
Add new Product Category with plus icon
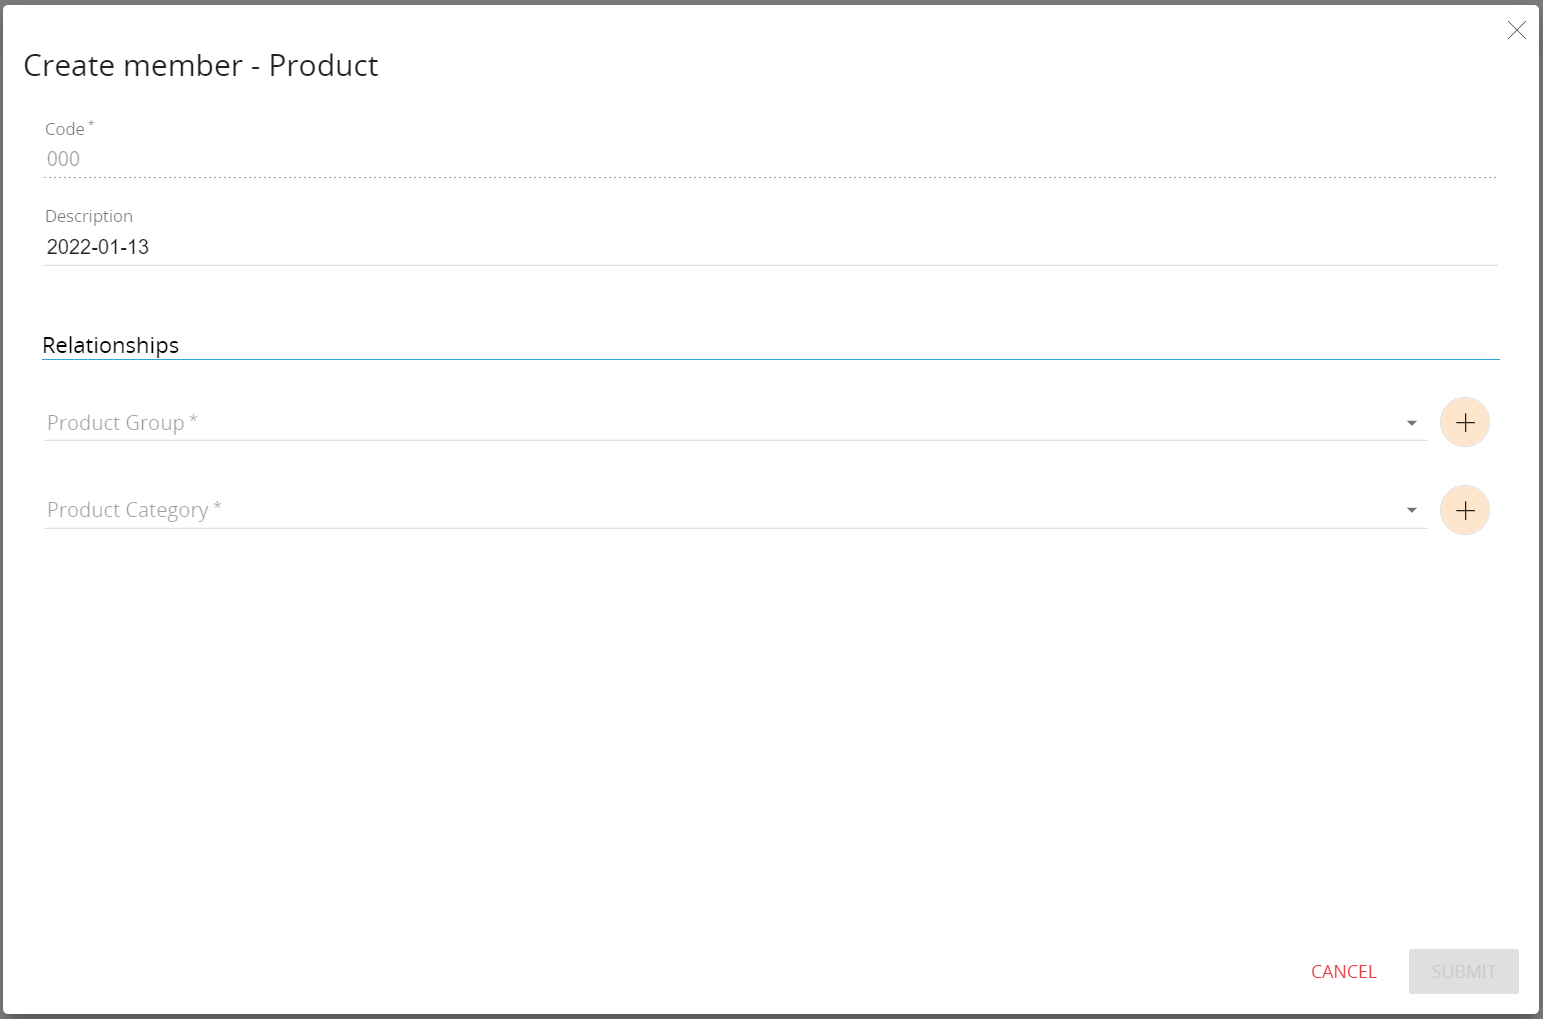coord(1465,511)
